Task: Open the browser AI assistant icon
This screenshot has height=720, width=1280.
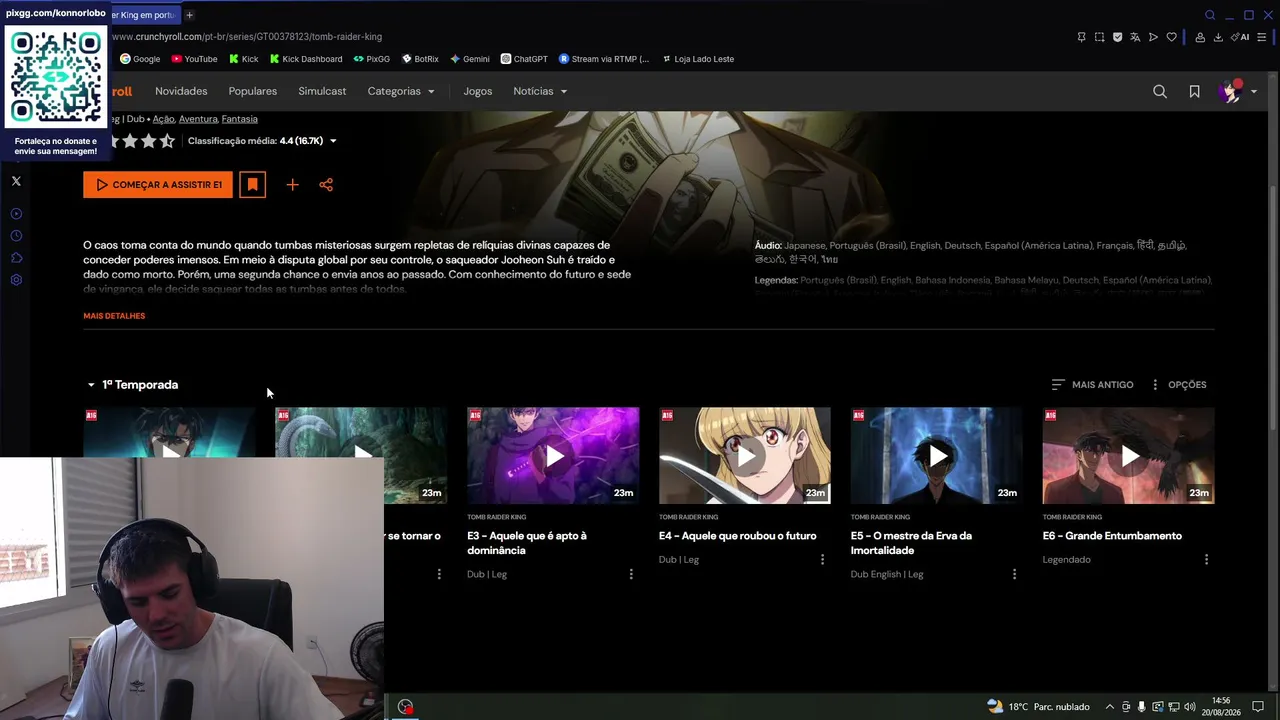Action: click(1241, 37)
